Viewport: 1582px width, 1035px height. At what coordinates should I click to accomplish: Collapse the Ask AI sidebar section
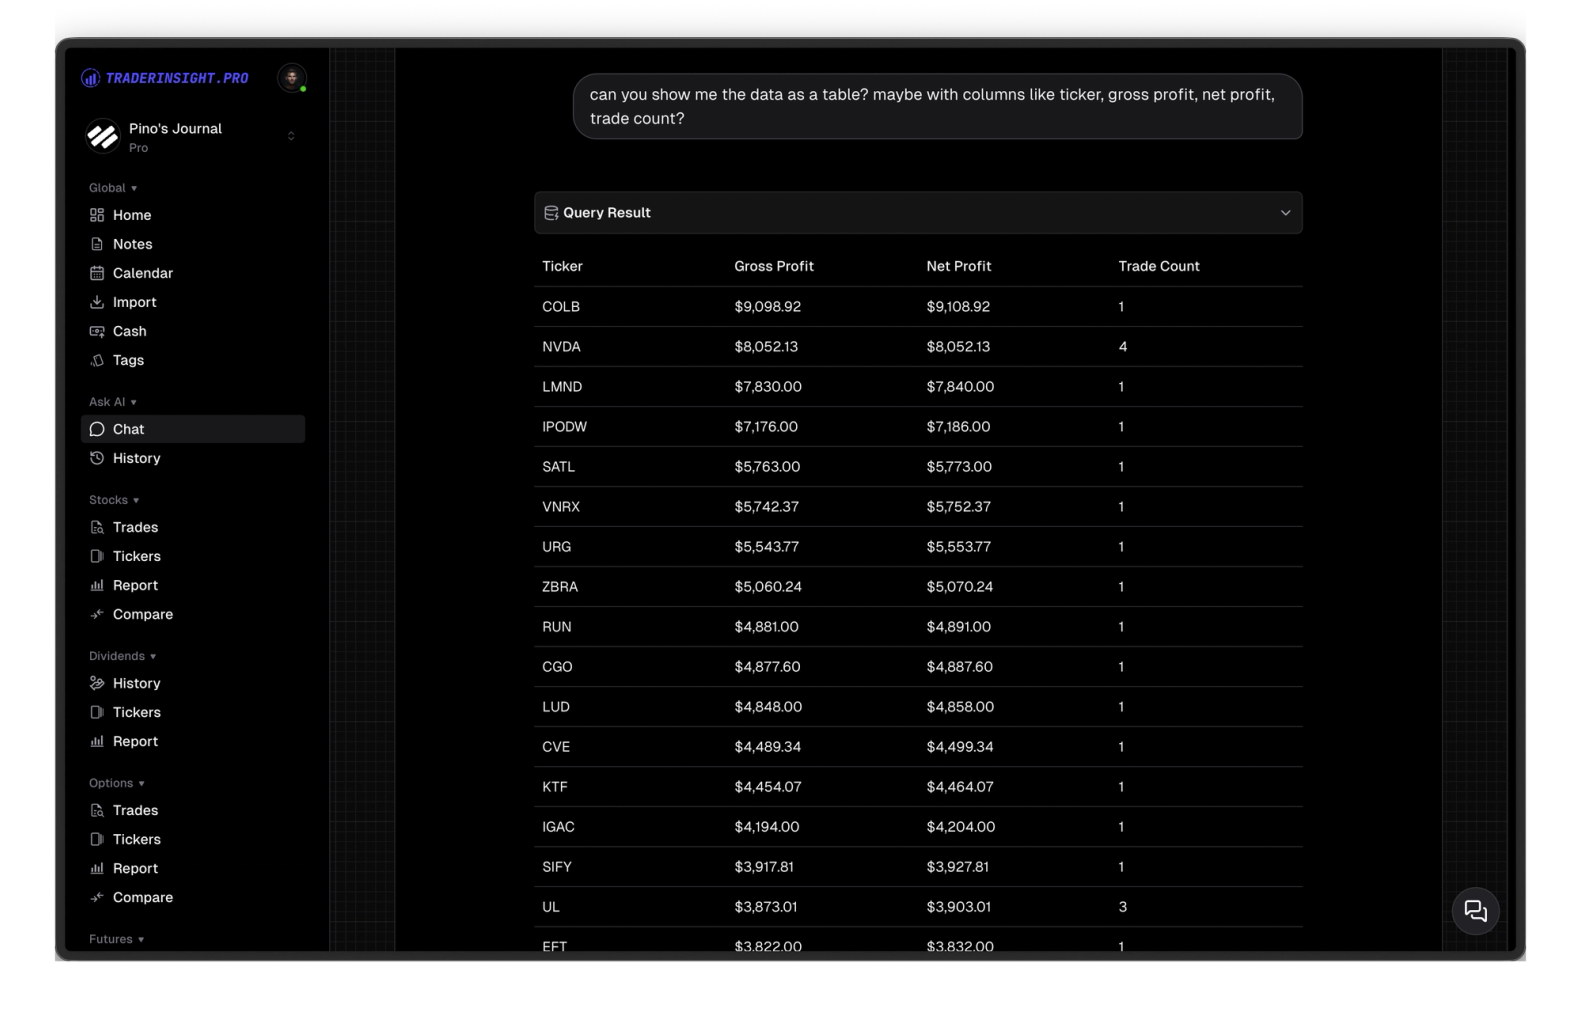coord(113,402)
